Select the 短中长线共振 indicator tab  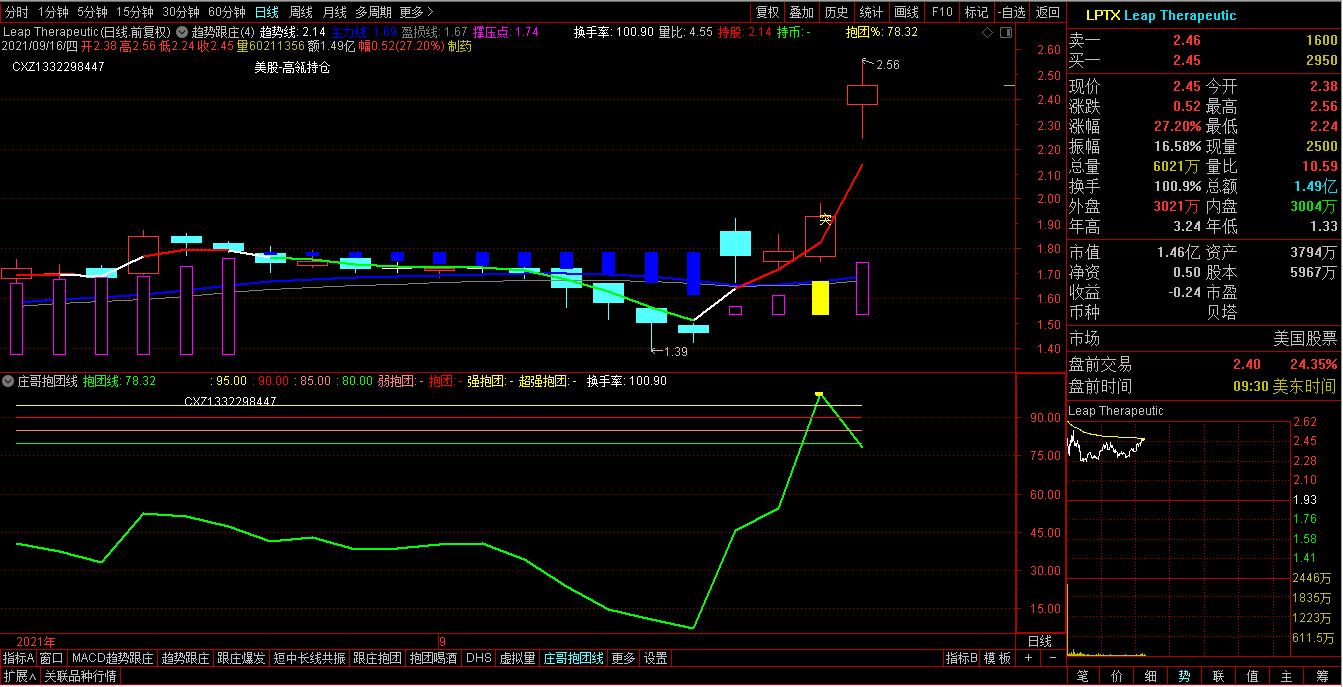pyautogui.click(x=310, y=658)
